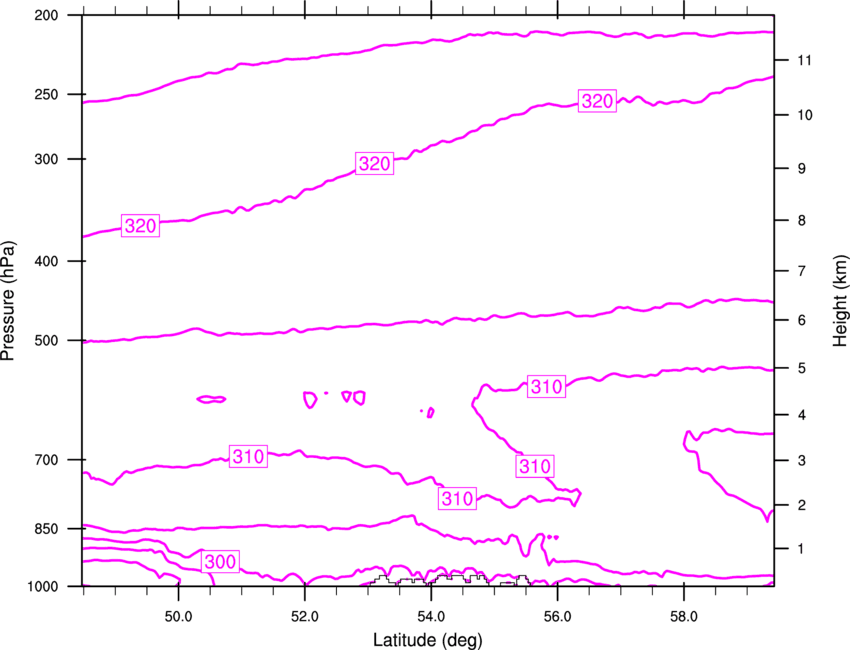Click the 3 km height tick label

coord(801,461)
